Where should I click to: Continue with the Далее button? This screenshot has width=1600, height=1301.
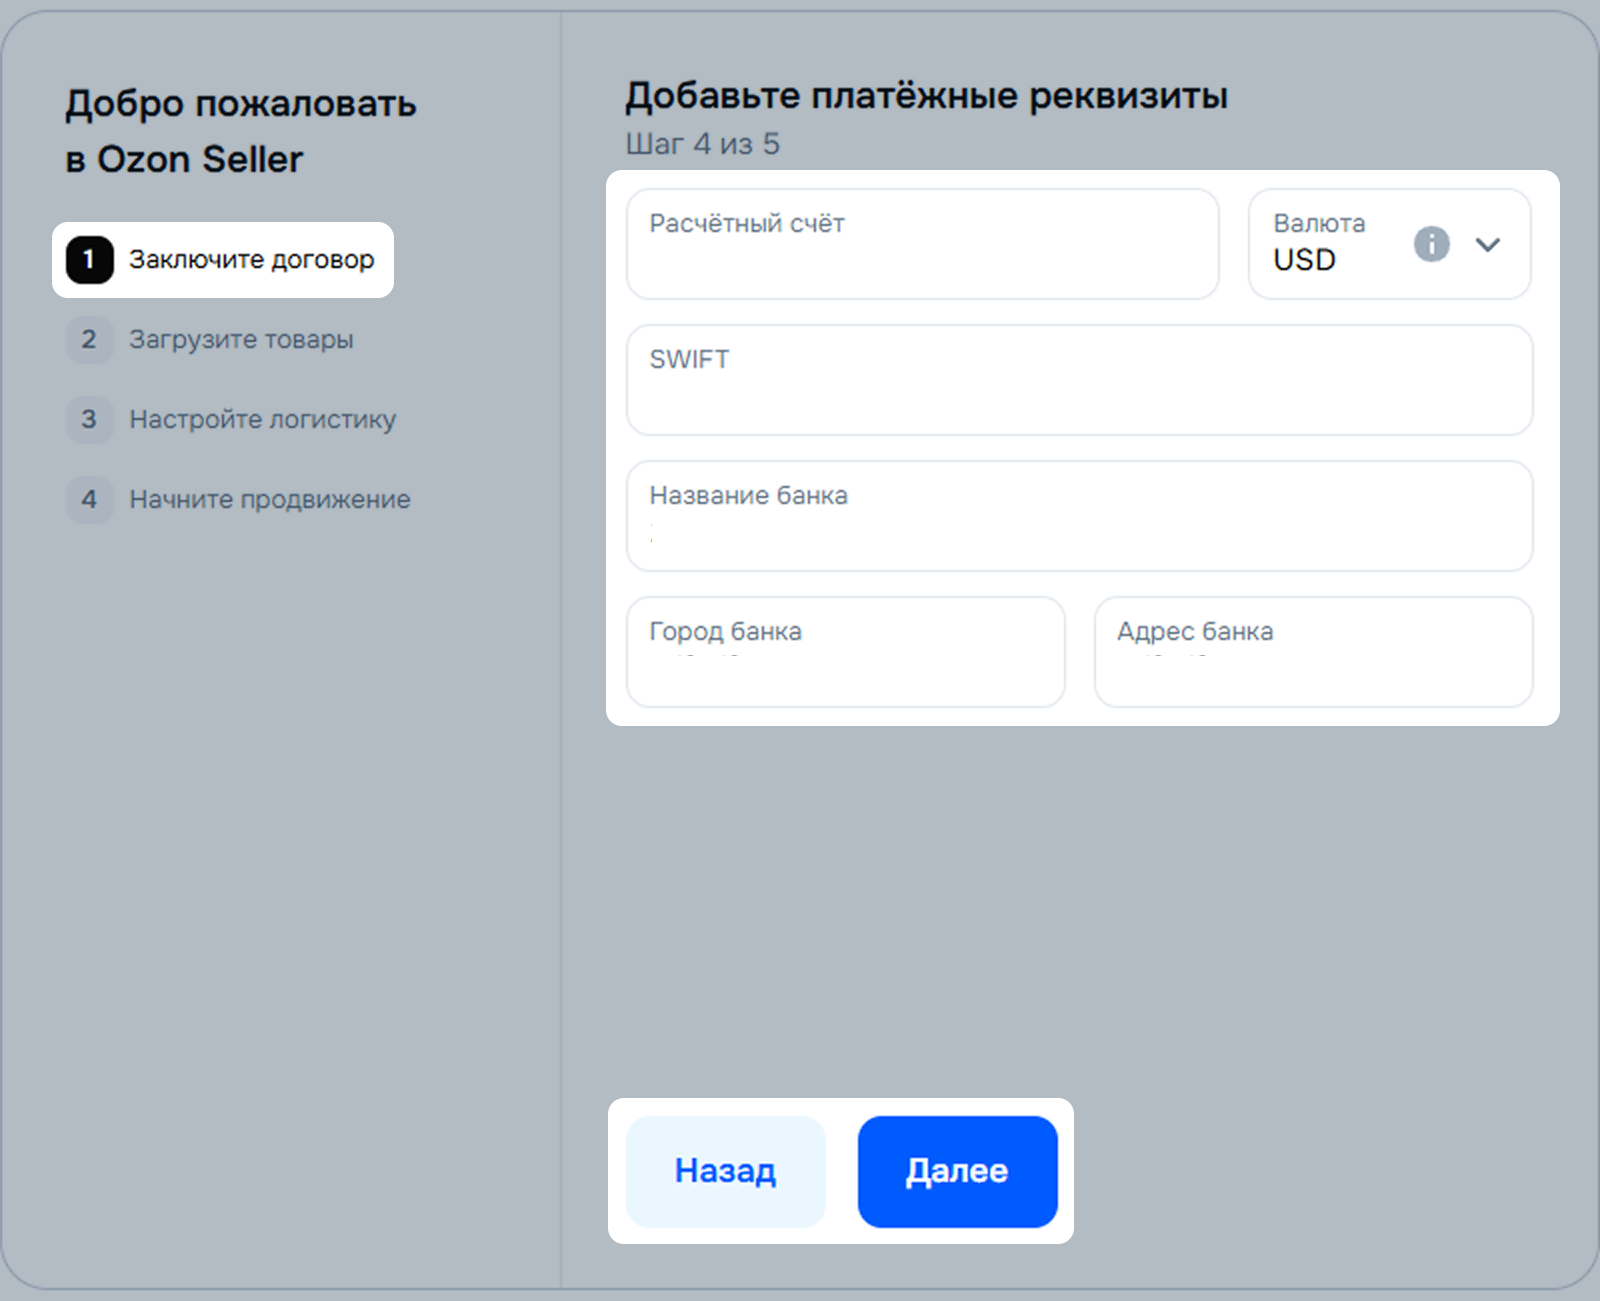957,1171
